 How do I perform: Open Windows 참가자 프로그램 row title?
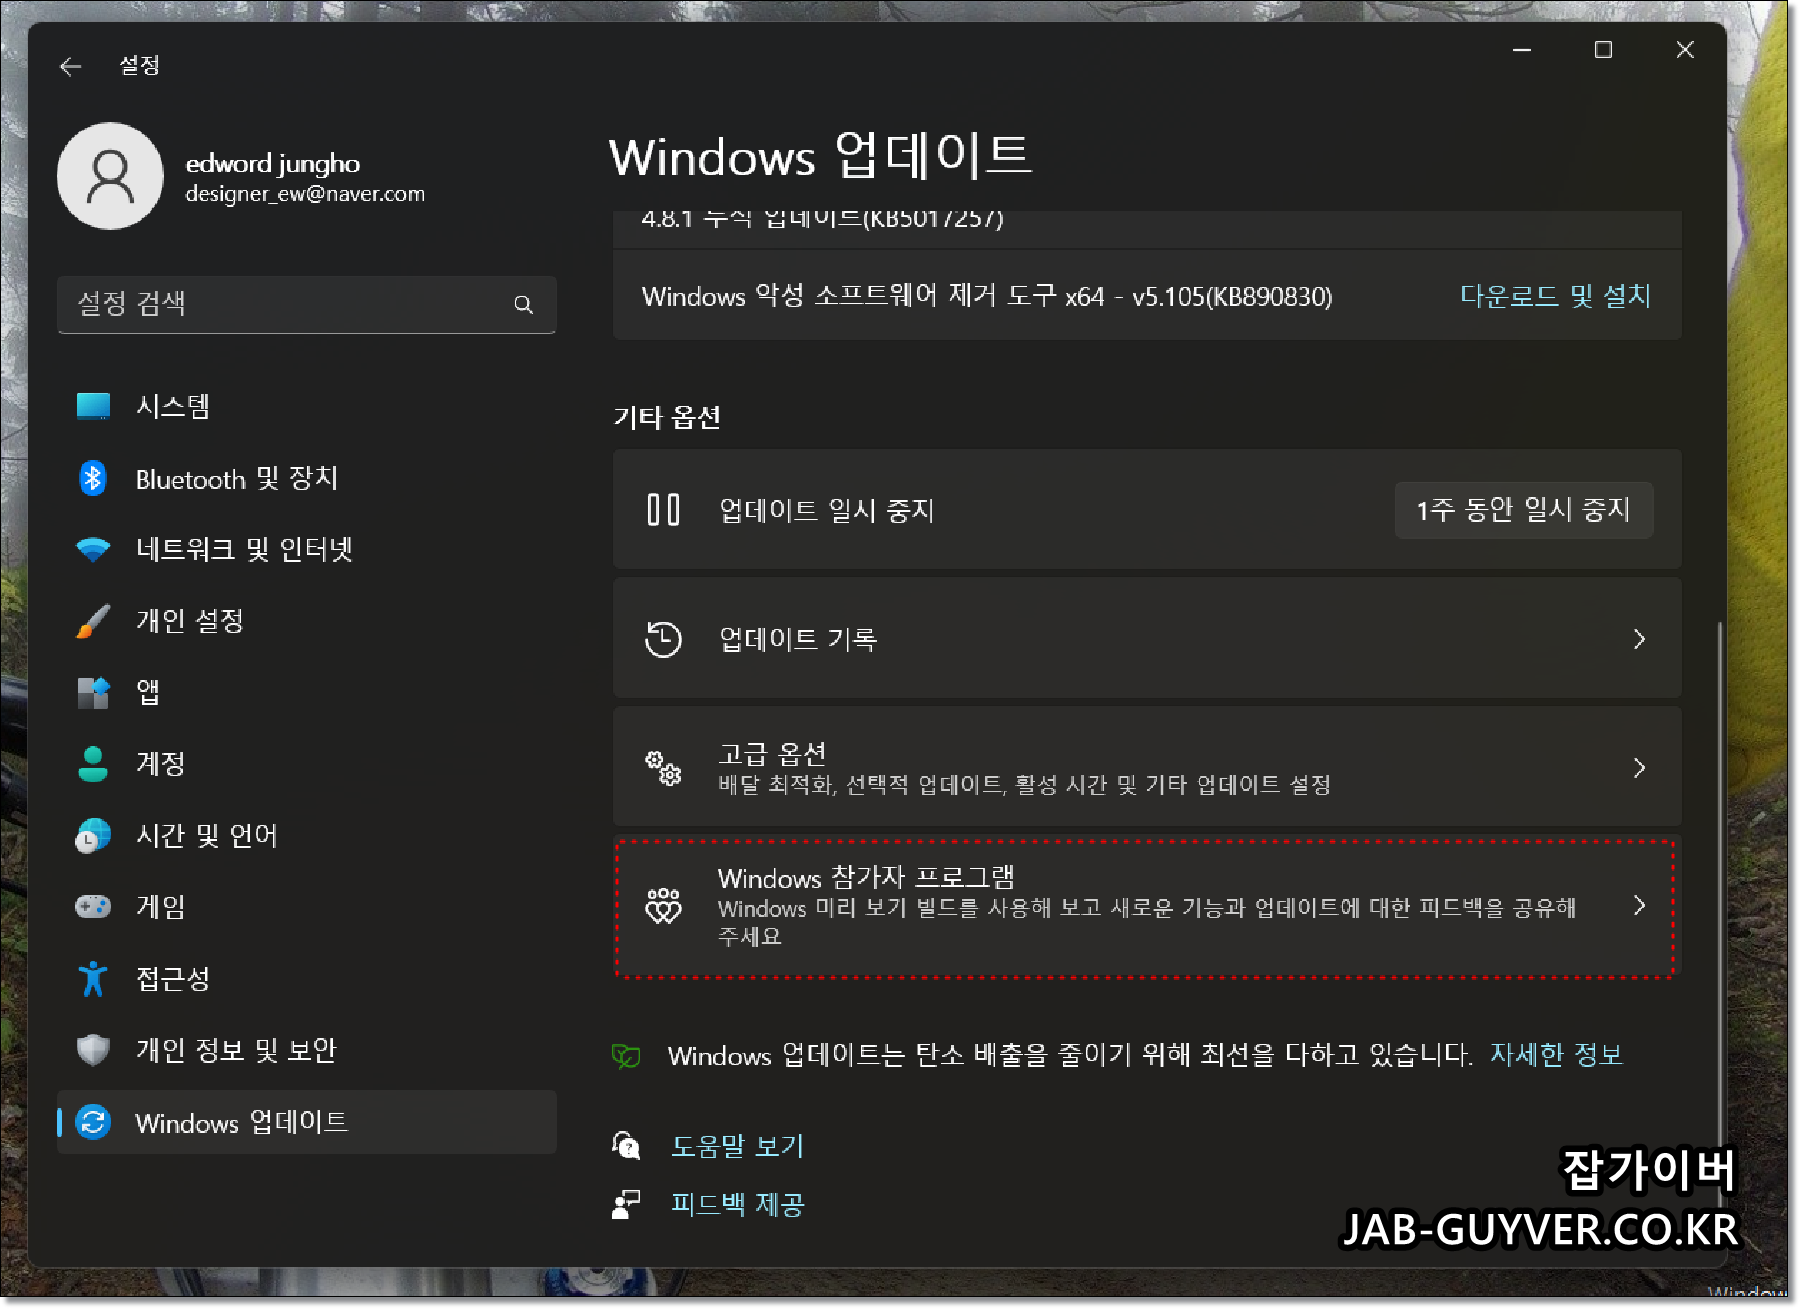point(866,878)
